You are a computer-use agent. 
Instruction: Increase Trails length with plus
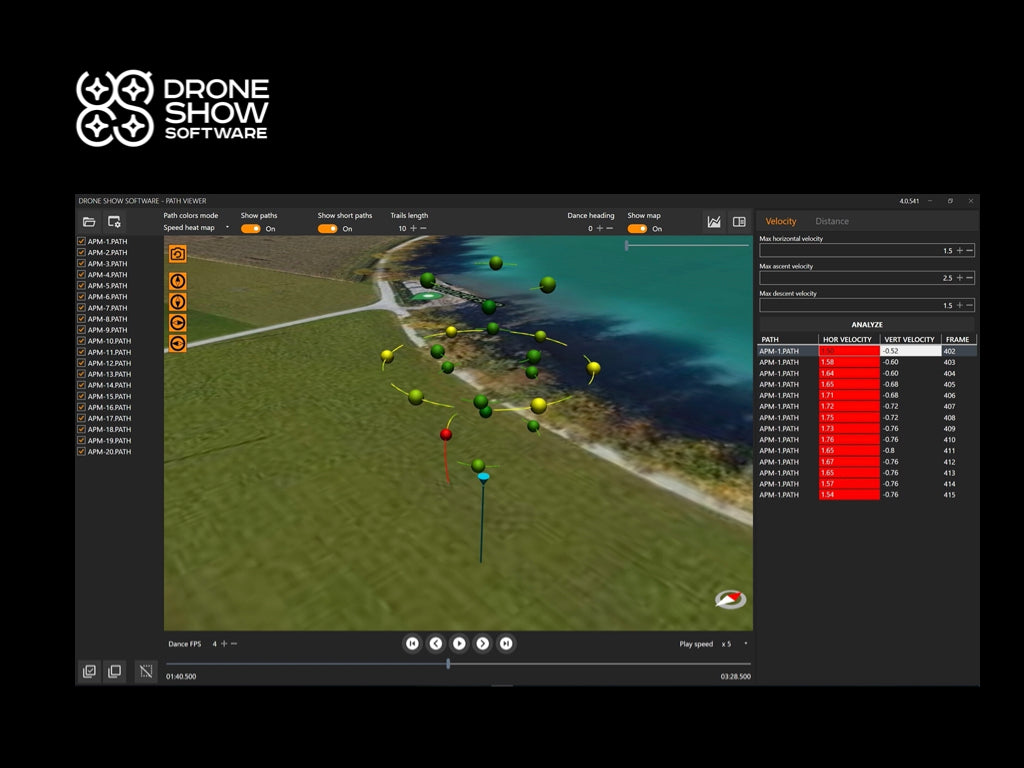tap(413, 229)
